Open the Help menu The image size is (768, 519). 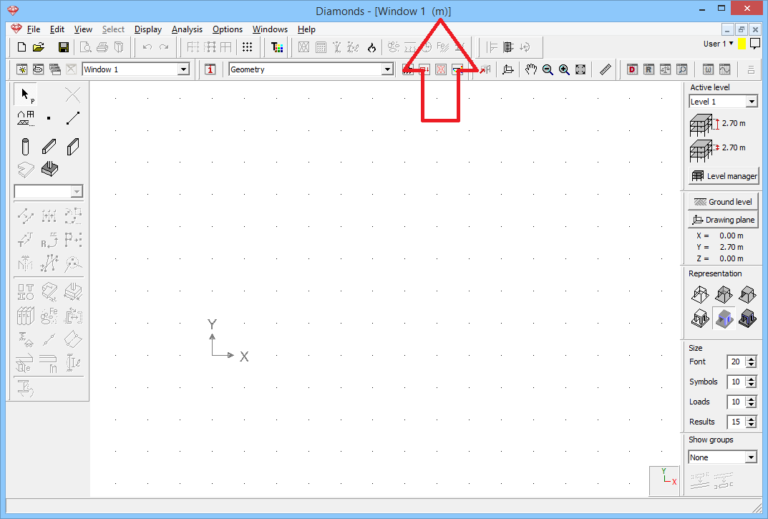click(x=307, y=29)
